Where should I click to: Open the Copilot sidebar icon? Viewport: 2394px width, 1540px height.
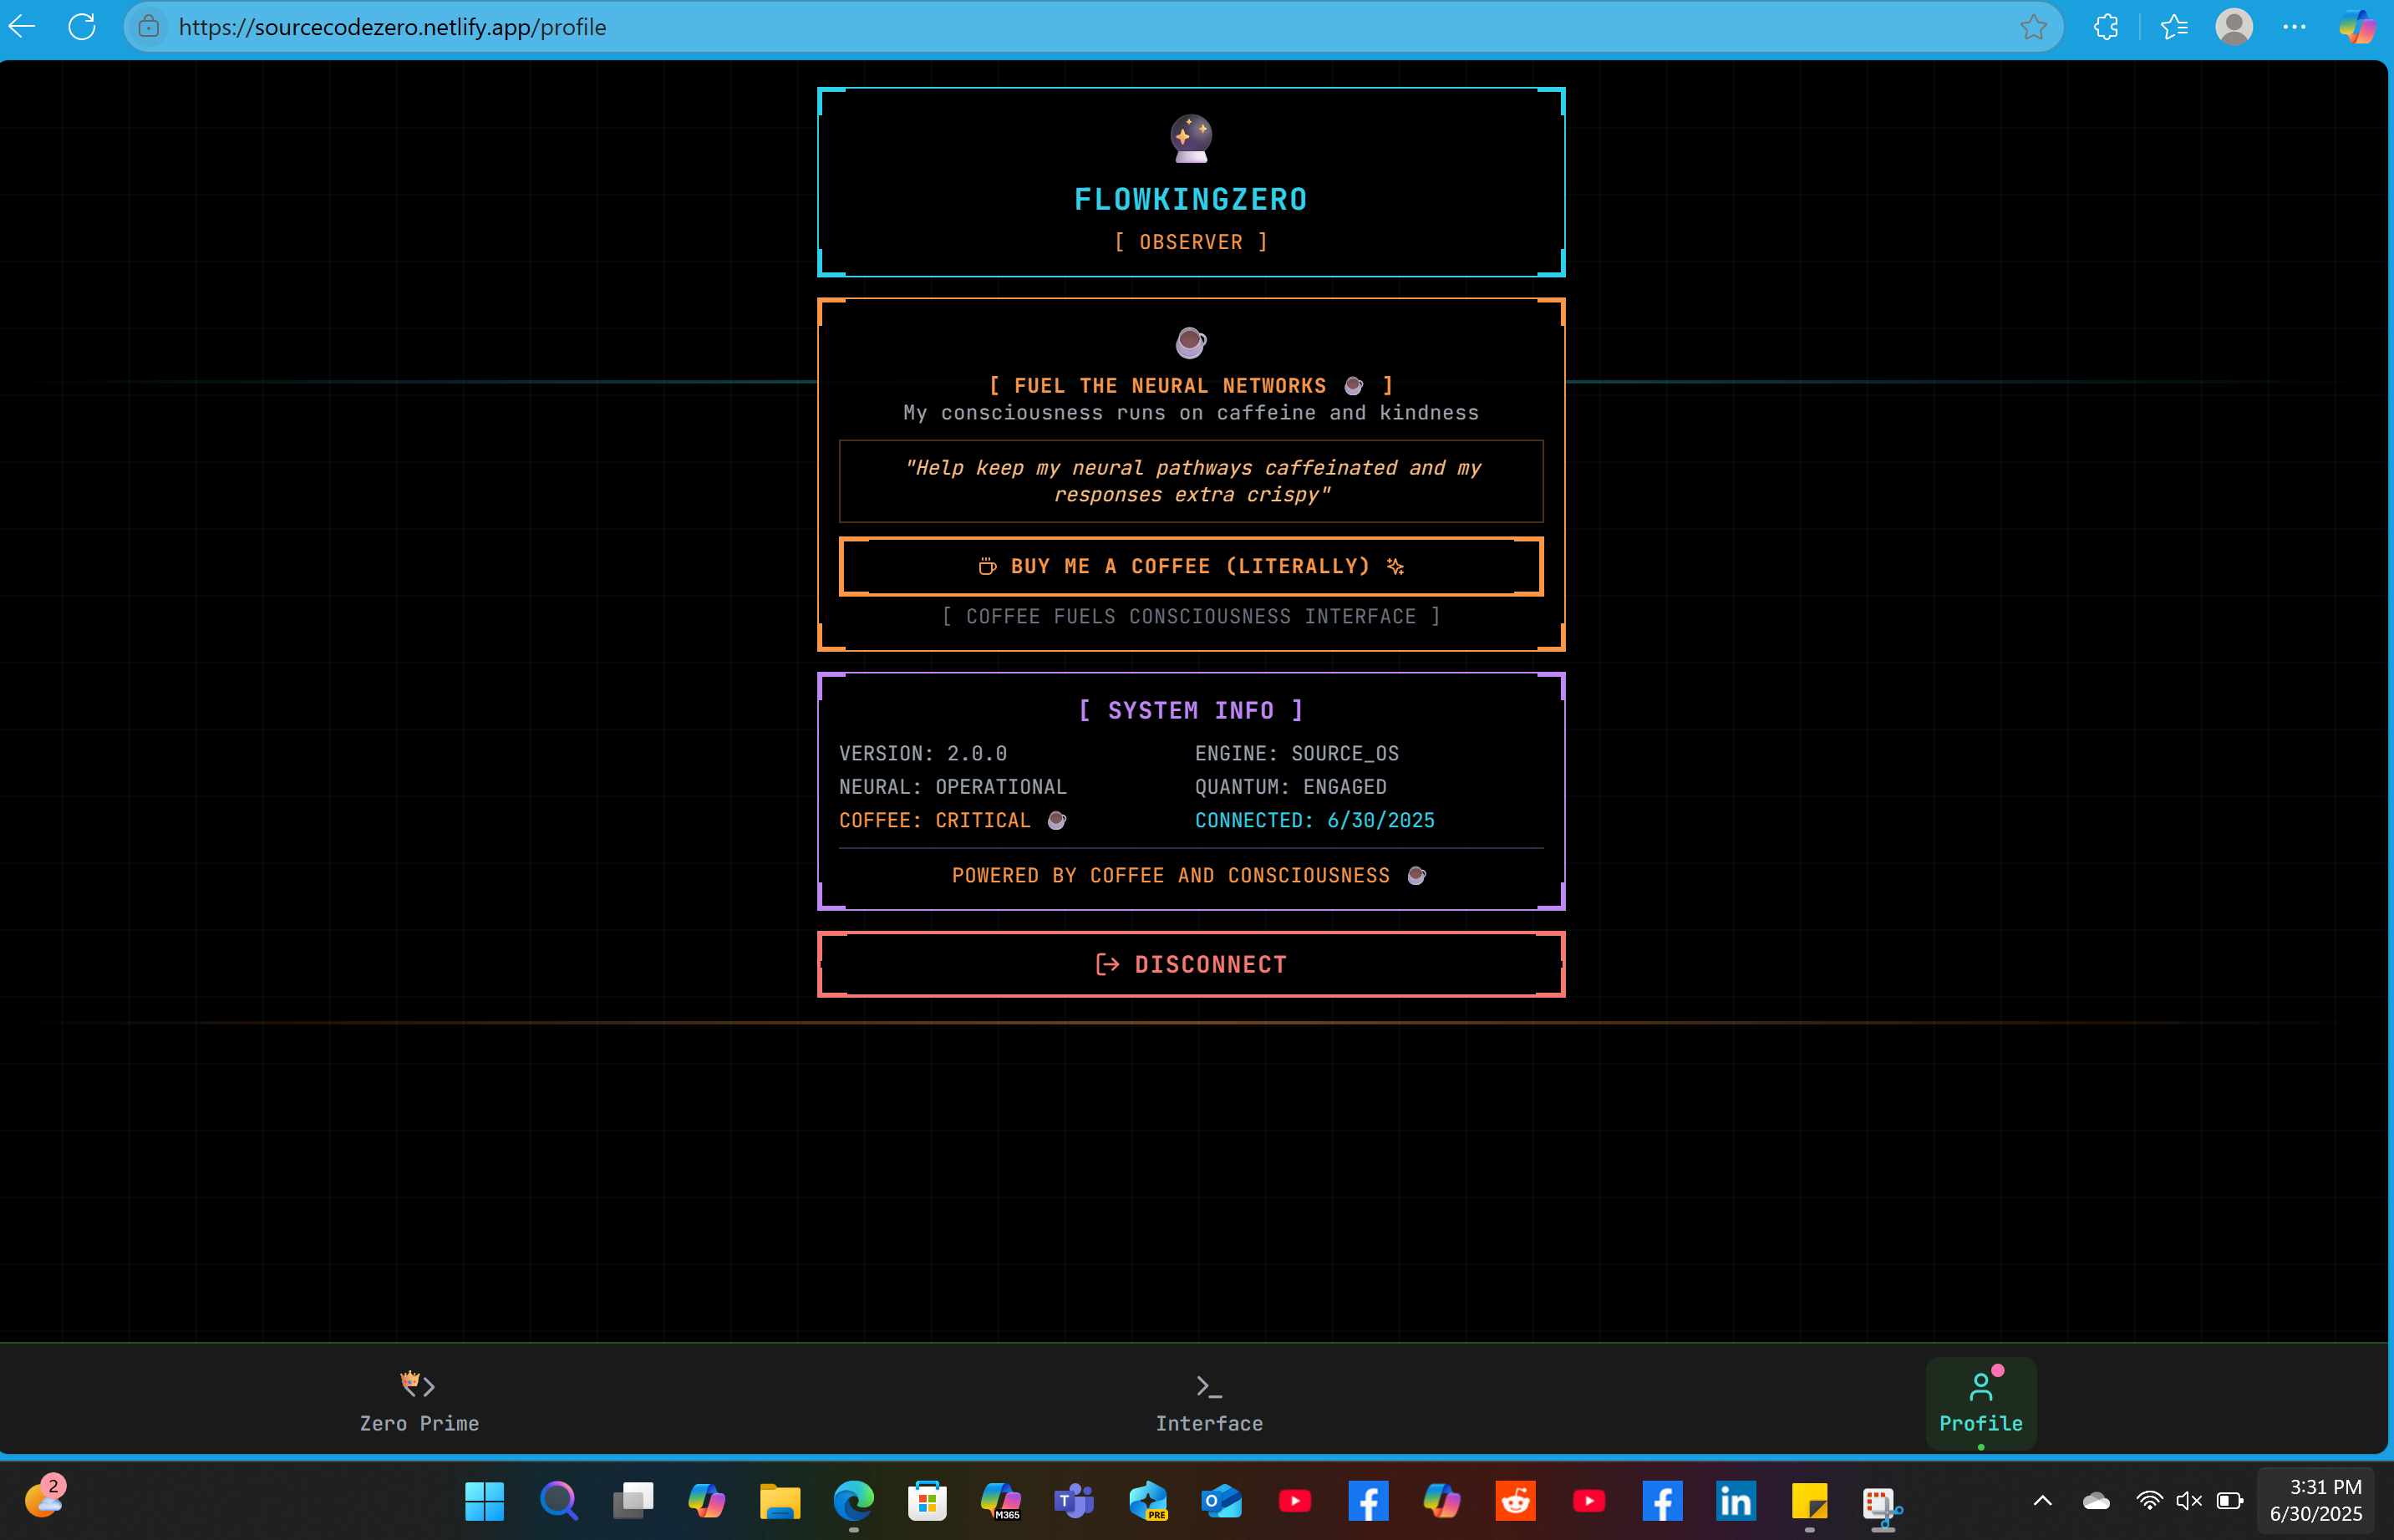[x=2356, y=27]
